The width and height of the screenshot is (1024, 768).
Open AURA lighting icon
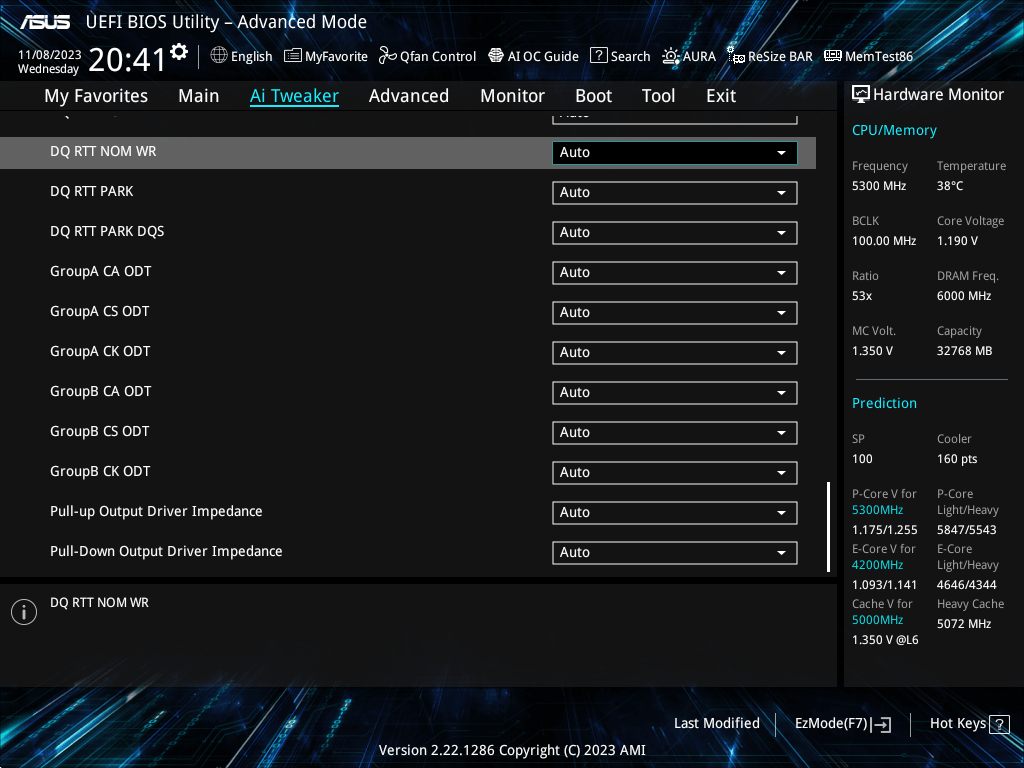point(671,56)
